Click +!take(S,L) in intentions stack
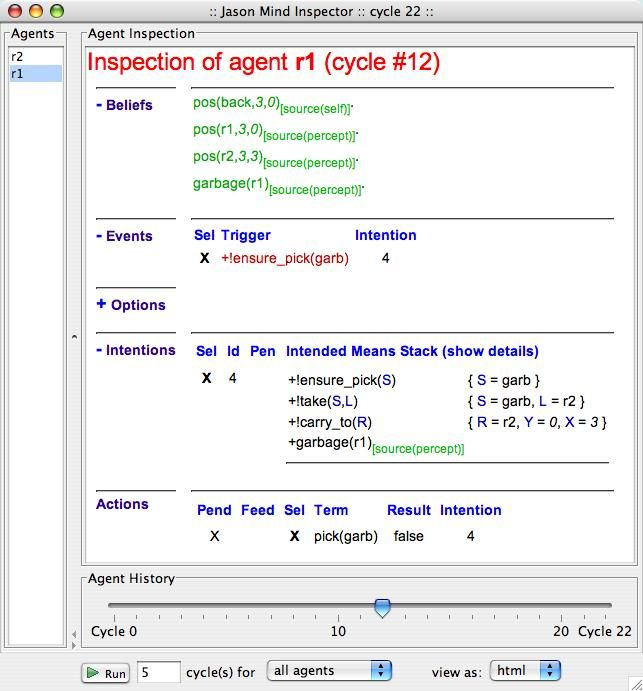This screenshot has height=691, width=643. coord(323,401)
